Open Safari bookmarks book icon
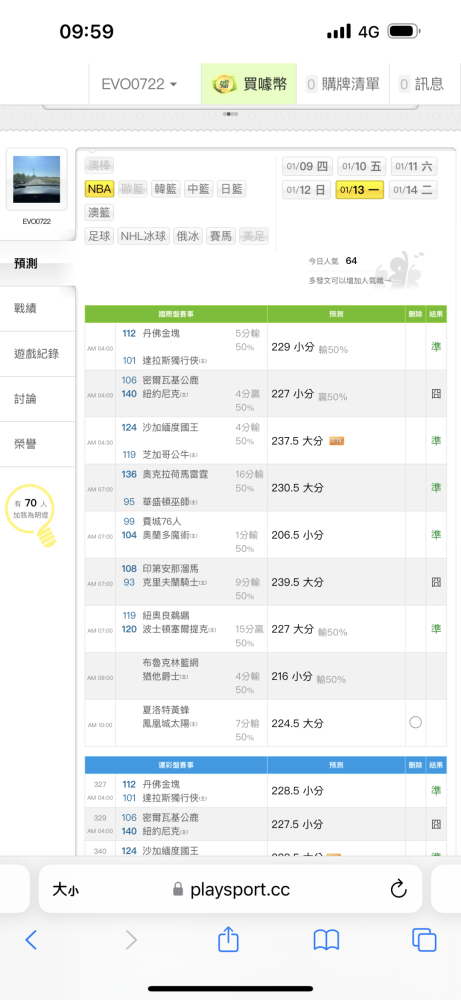The image size is (461, 1000). click(x=326, y=940)
